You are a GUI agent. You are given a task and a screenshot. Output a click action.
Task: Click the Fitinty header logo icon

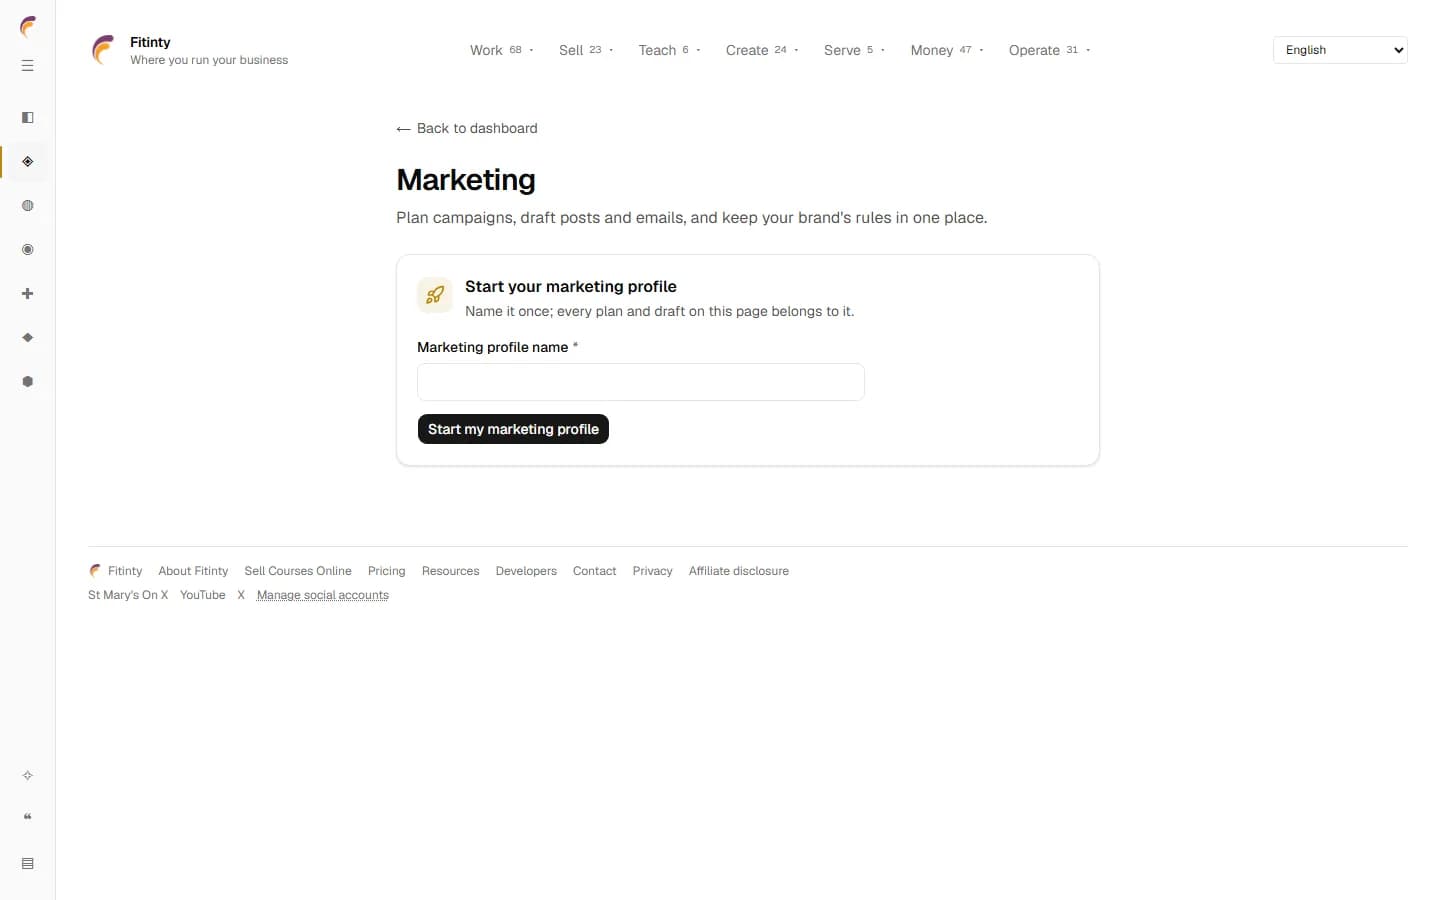[103, 50]
